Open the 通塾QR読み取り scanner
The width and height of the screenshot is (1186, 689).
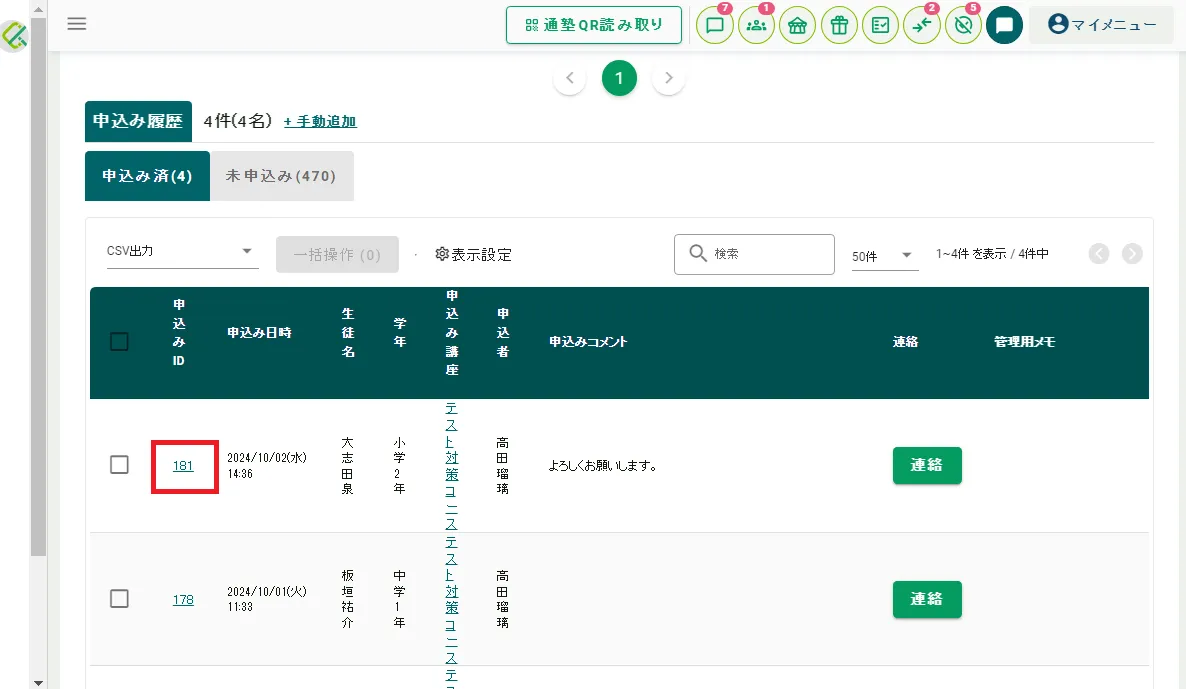click(x=593, y=25)
